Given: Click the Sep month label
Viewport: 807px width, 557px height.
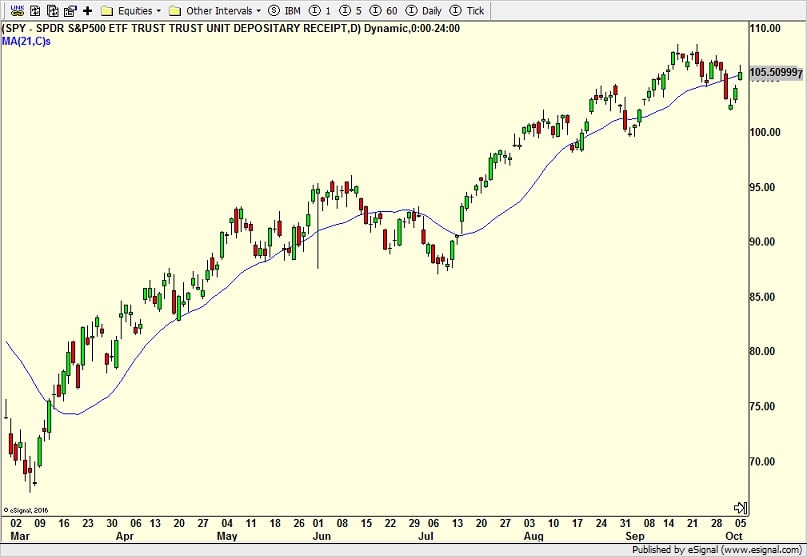Looking at the screenshot, I should coord(635,536).
